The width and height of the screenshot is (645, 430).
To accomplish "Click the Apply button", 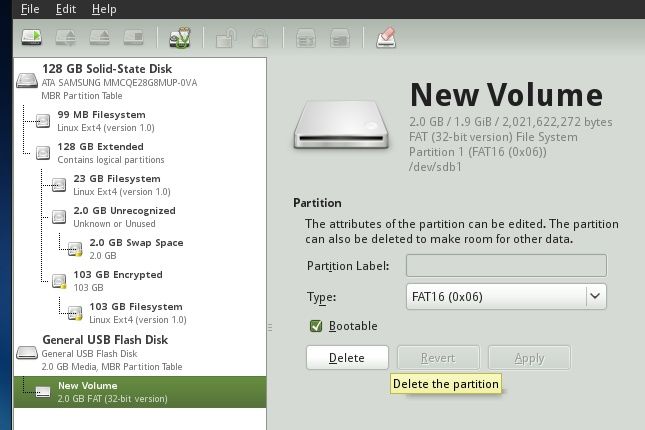I will click(x=529, y=358).
